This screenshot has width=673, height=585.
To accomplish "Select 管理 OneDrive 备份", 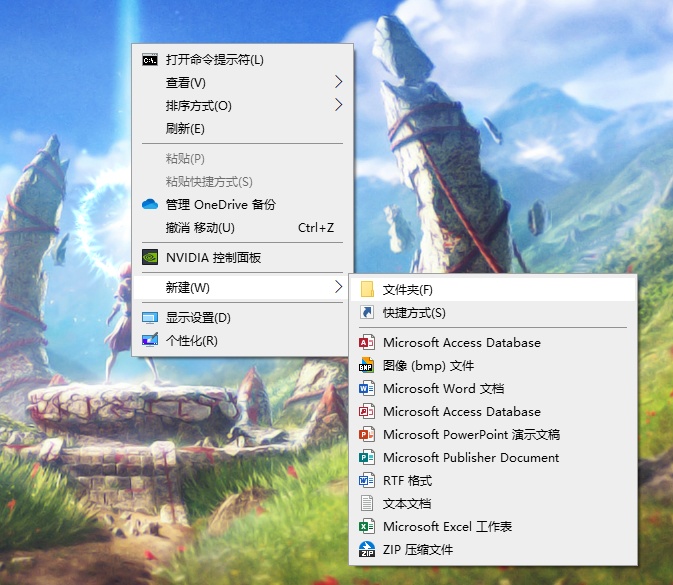I will pos(243,204).
